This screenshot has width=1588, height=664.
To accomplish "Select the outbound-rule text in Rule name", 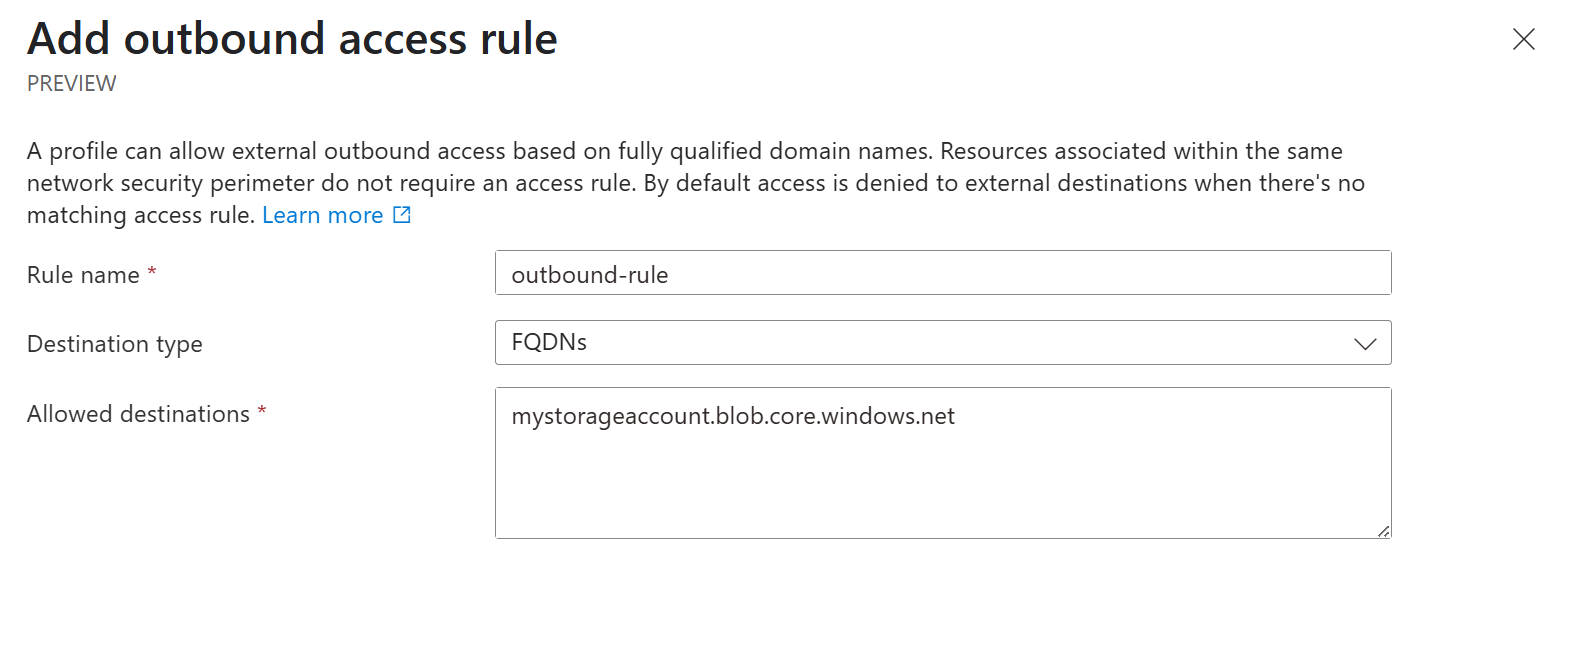I will click(590, 274).
